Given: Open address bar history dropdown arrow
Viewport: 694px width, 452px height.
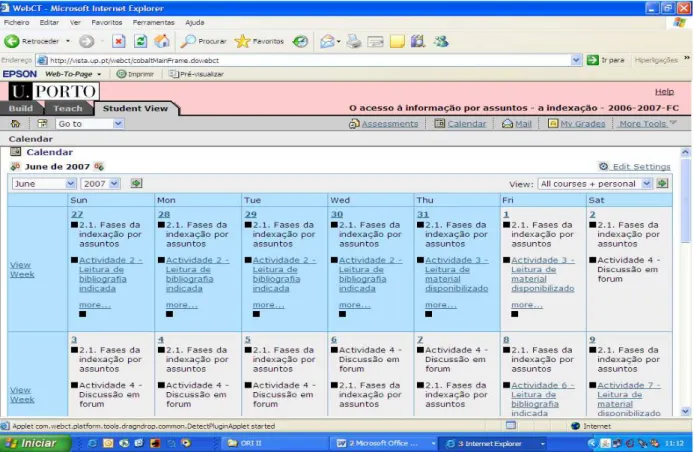Looking at the screenshot, I should [576, 60].
